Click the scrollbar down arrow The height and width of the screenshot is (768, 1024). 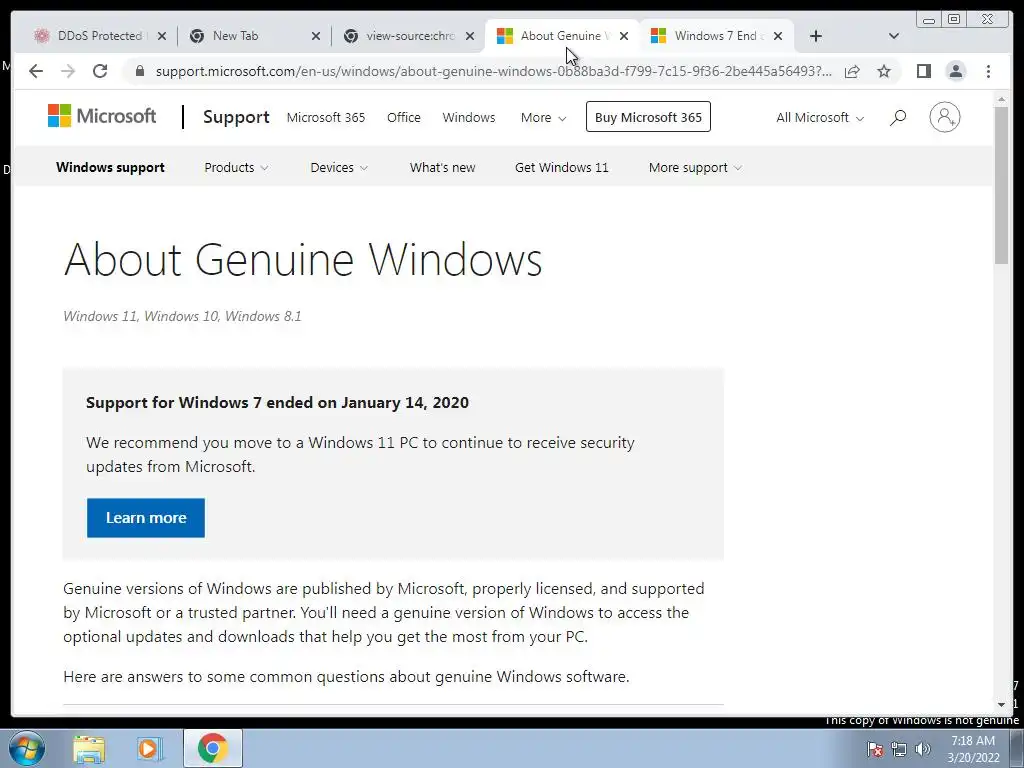tap(1002, 705)
